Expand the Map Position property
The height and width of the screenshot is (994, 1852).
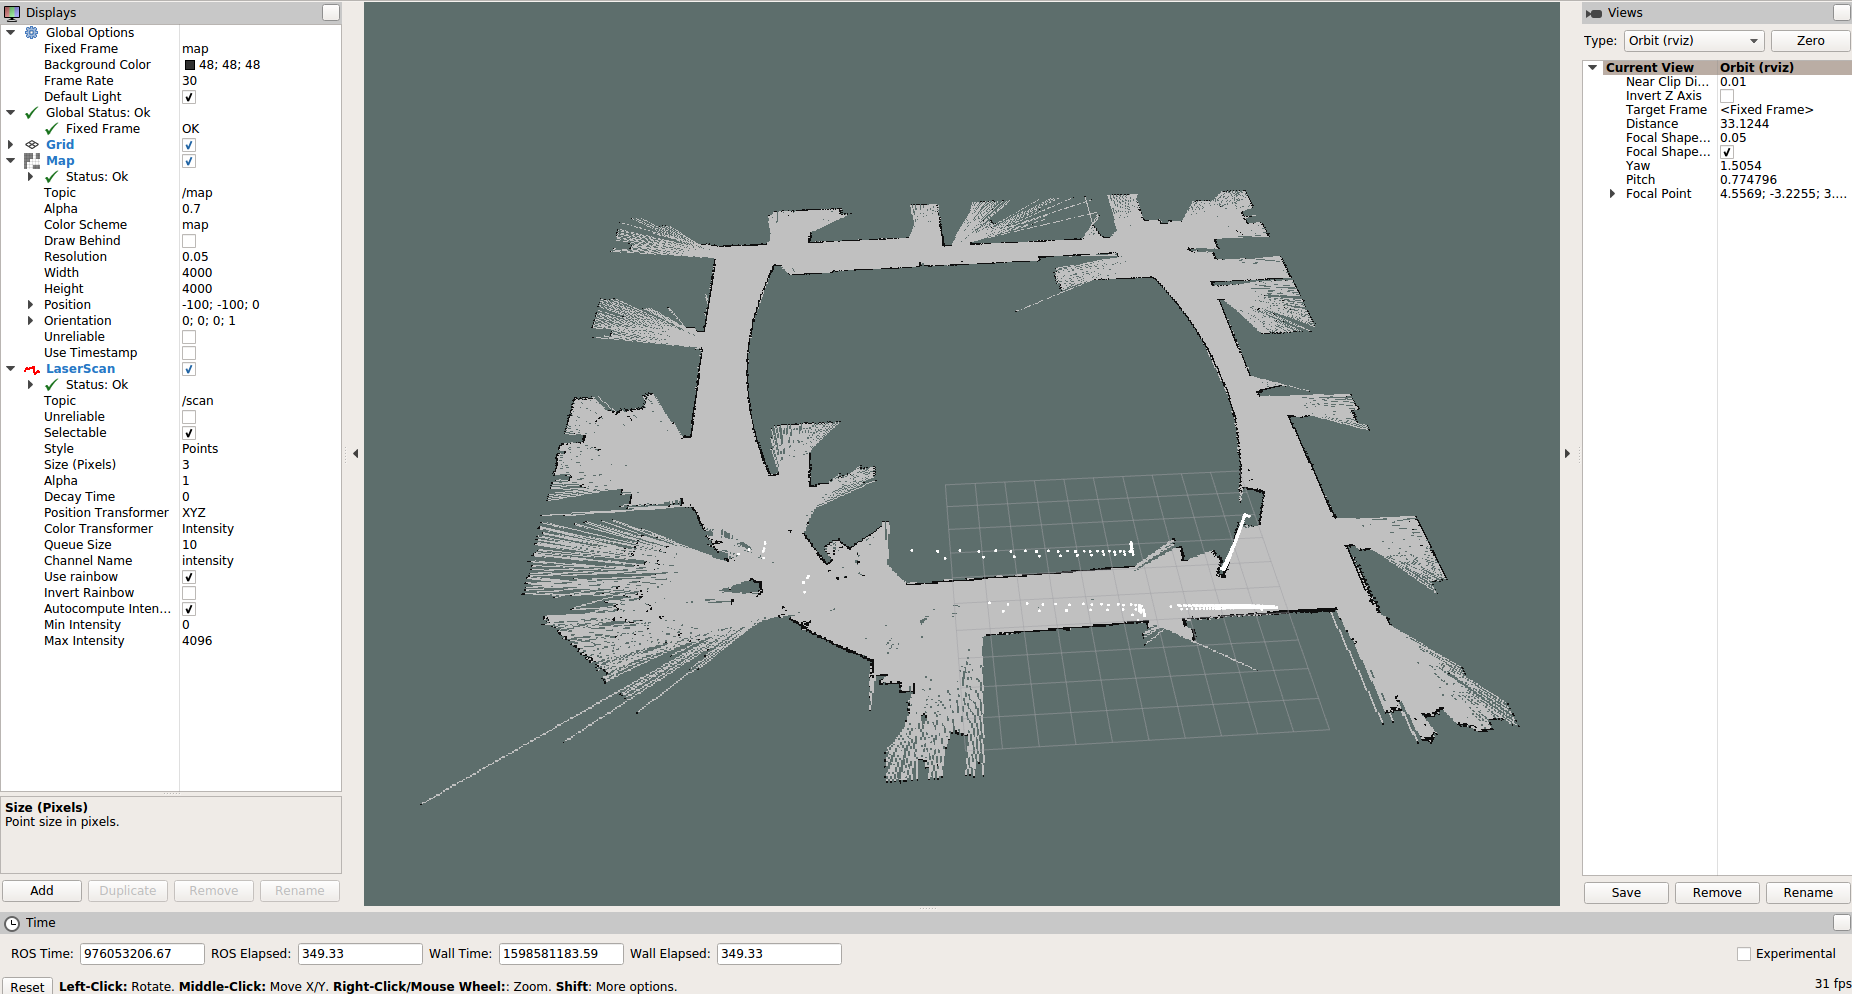pos(30,304)
